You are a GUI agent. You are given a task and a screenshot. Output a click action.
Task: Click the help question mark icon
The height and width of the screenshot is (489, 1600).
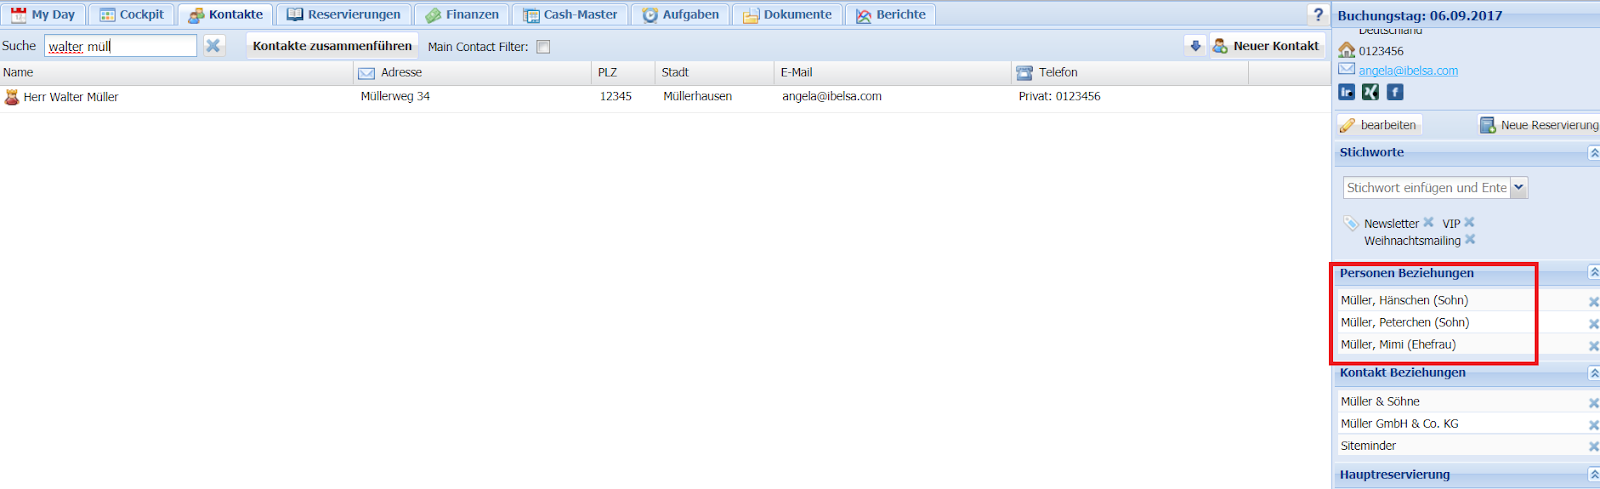coord(1318,15)
